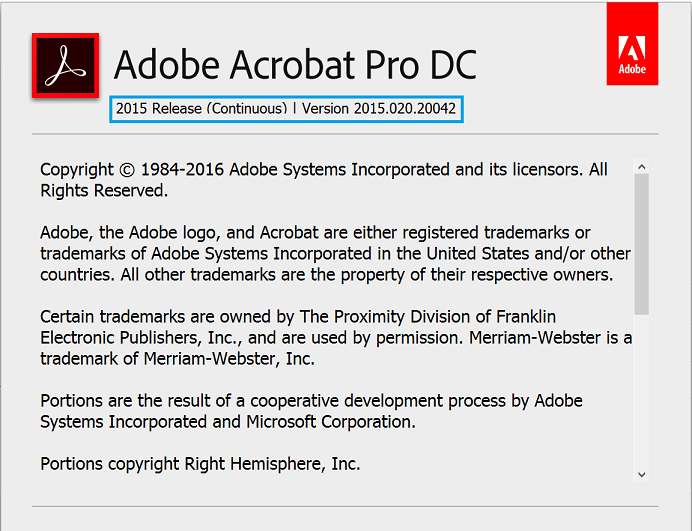Viewport: 692px width, 531px height.
Task: Click the word Adobe beneath the logo
Action: tap(632, 70)
